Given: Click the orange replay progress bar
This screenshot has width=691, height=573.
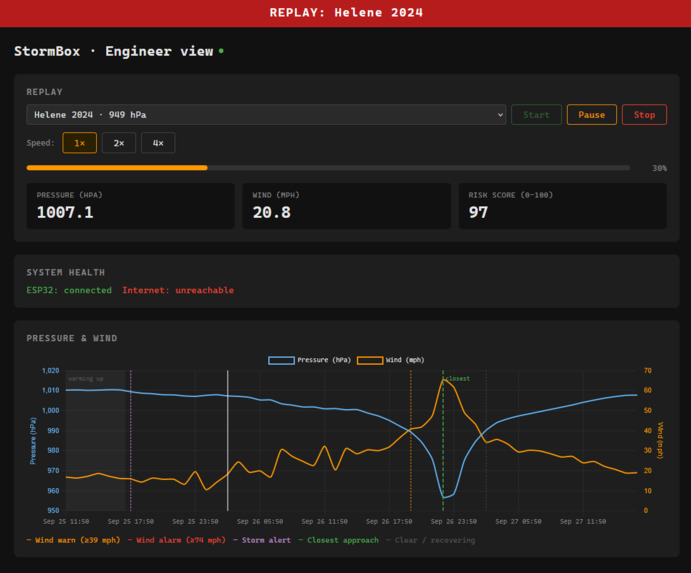Looking at the screenshot, I should (x=117, y=168).
